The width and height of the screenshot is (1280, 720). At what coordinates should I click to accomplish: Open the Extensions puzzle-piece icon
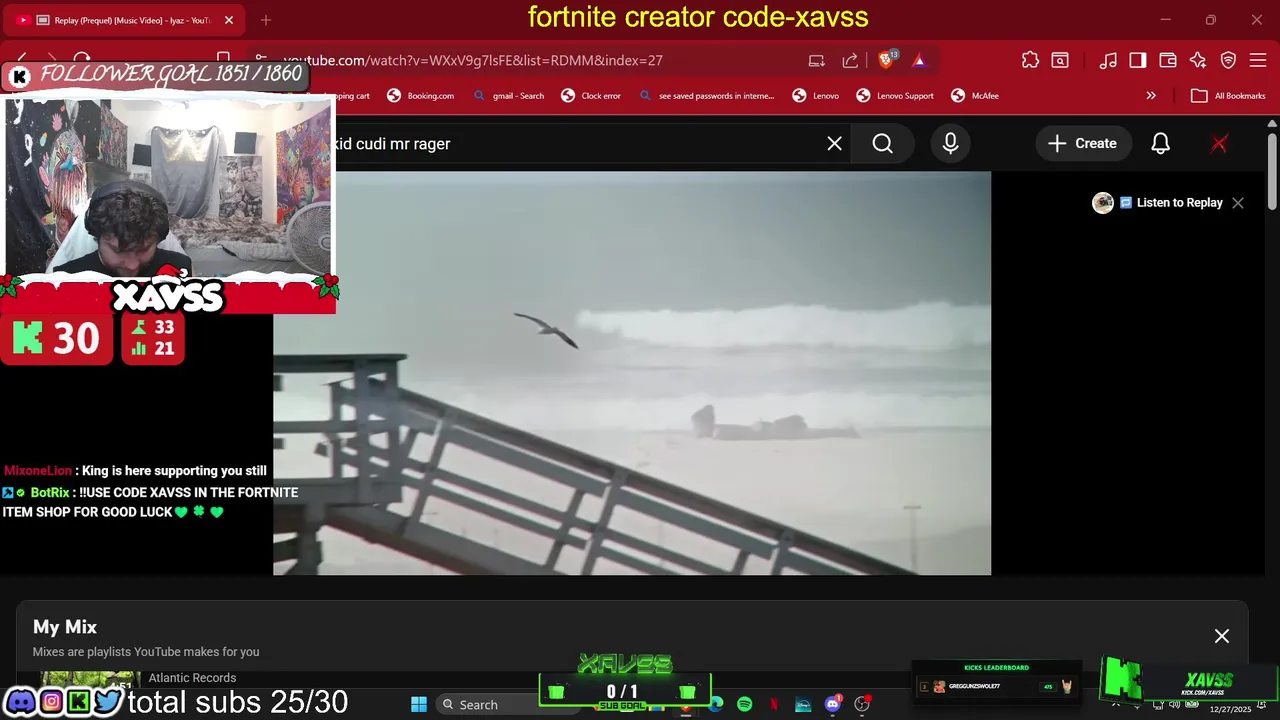pyautogui.click(x=1030, y=60)
